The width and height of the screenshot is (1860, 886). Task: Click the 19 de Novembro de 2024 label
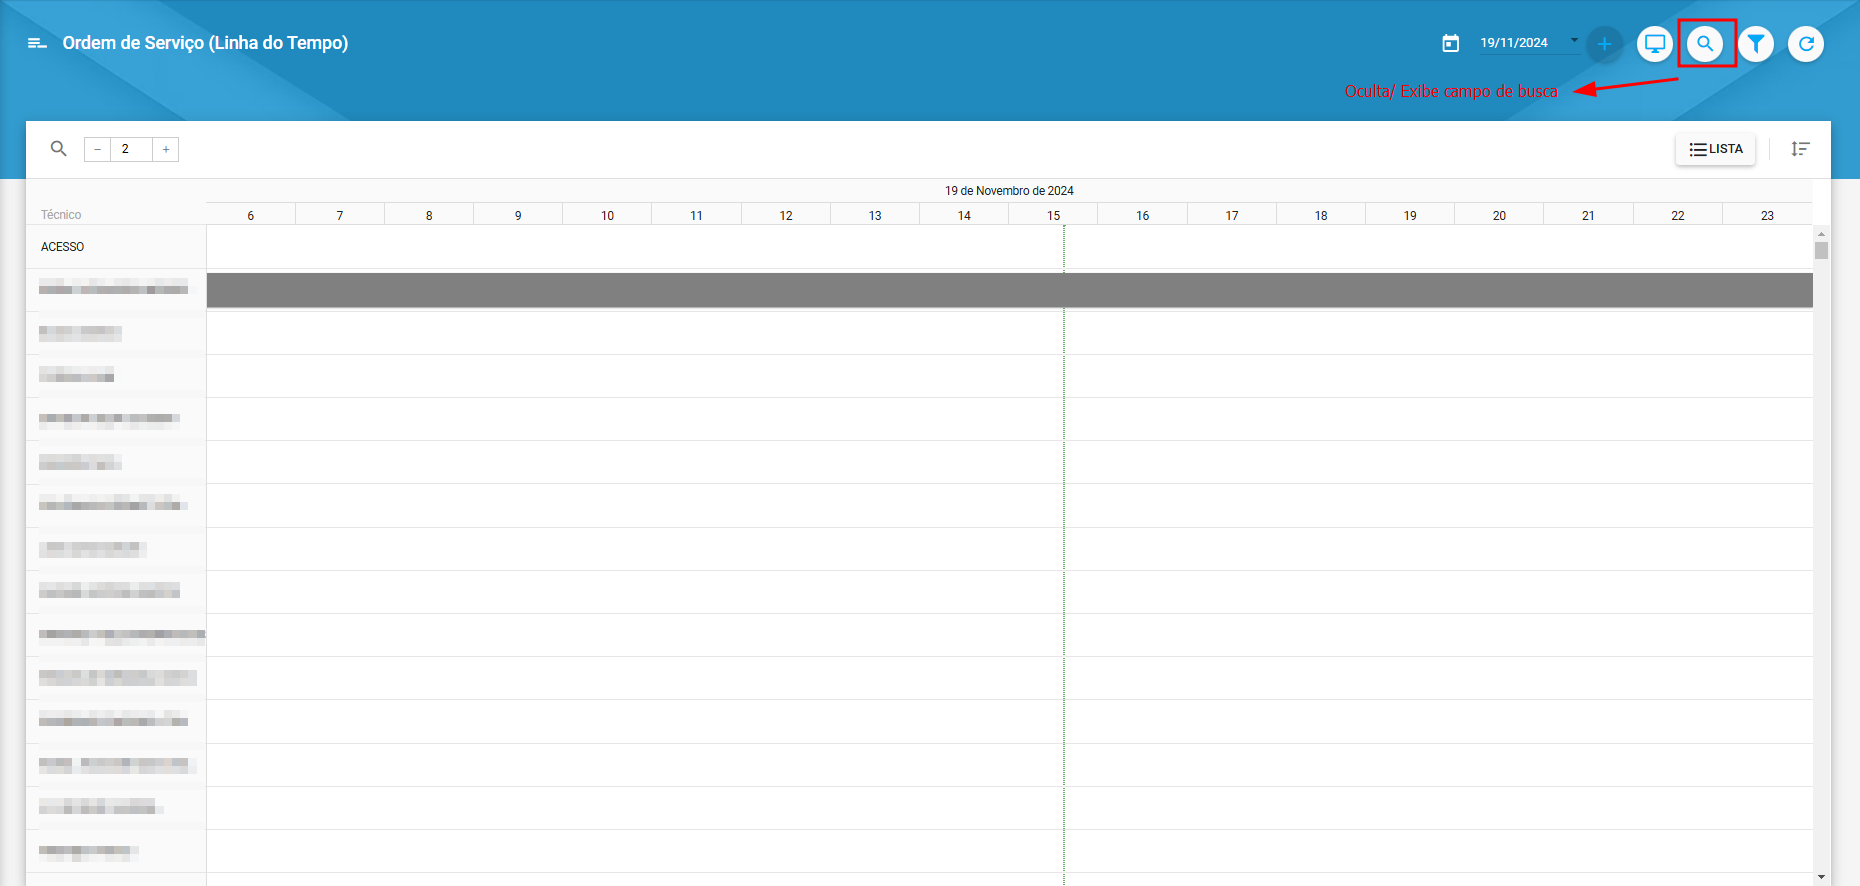coord(1009,191)
